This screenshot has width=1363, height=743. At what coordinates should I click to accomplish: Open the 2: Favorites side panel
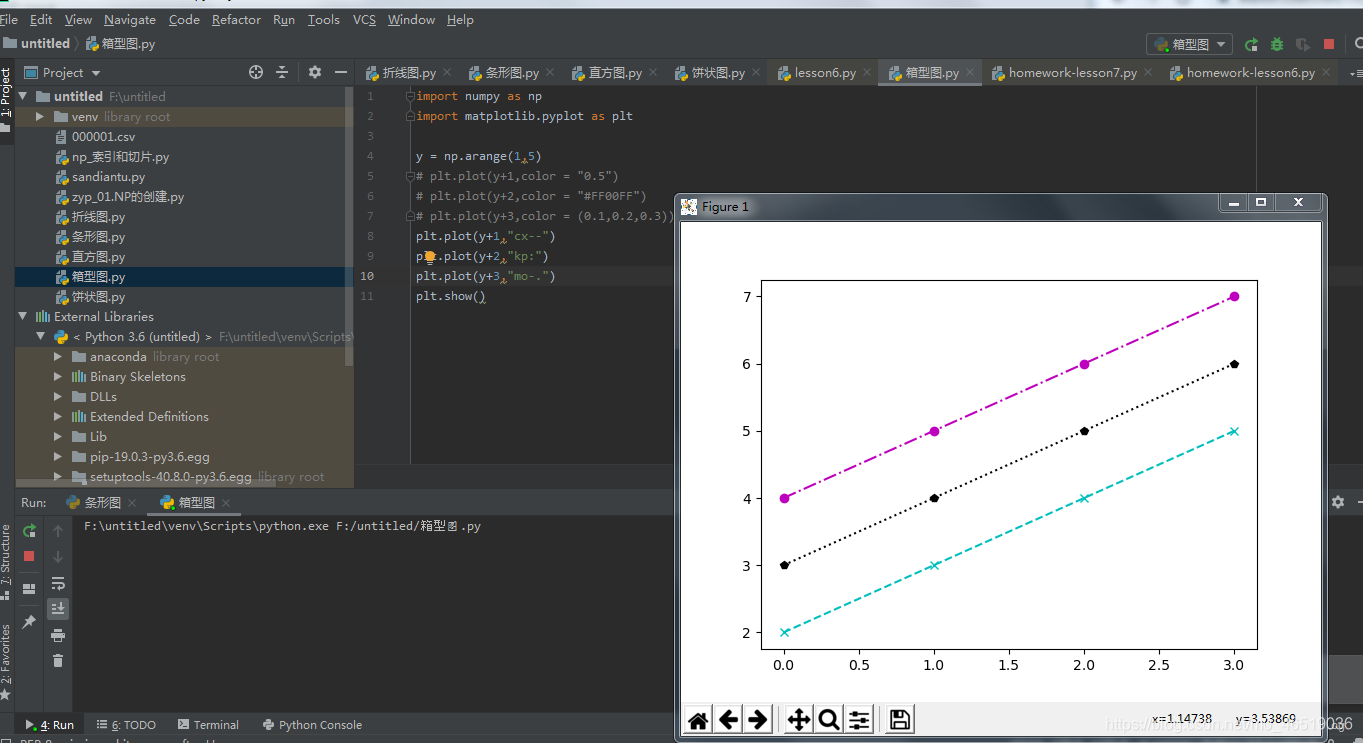pos(6,660)
